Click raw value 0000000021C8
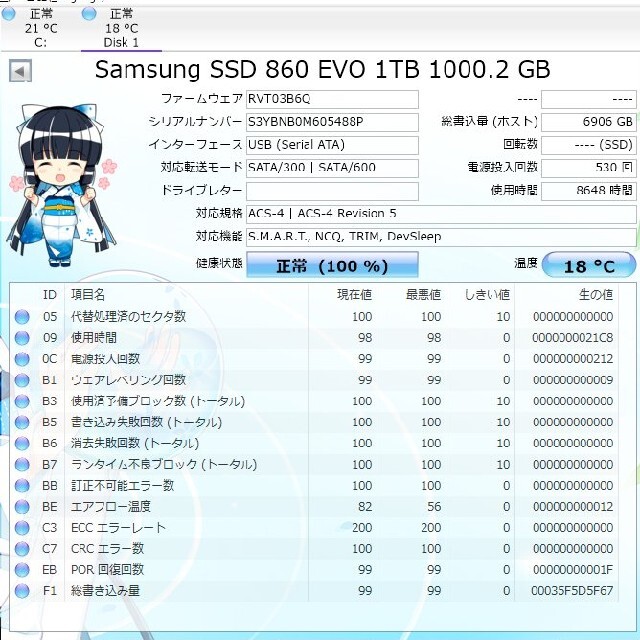This screenshot has width=640, height=640. pos(573,338)
